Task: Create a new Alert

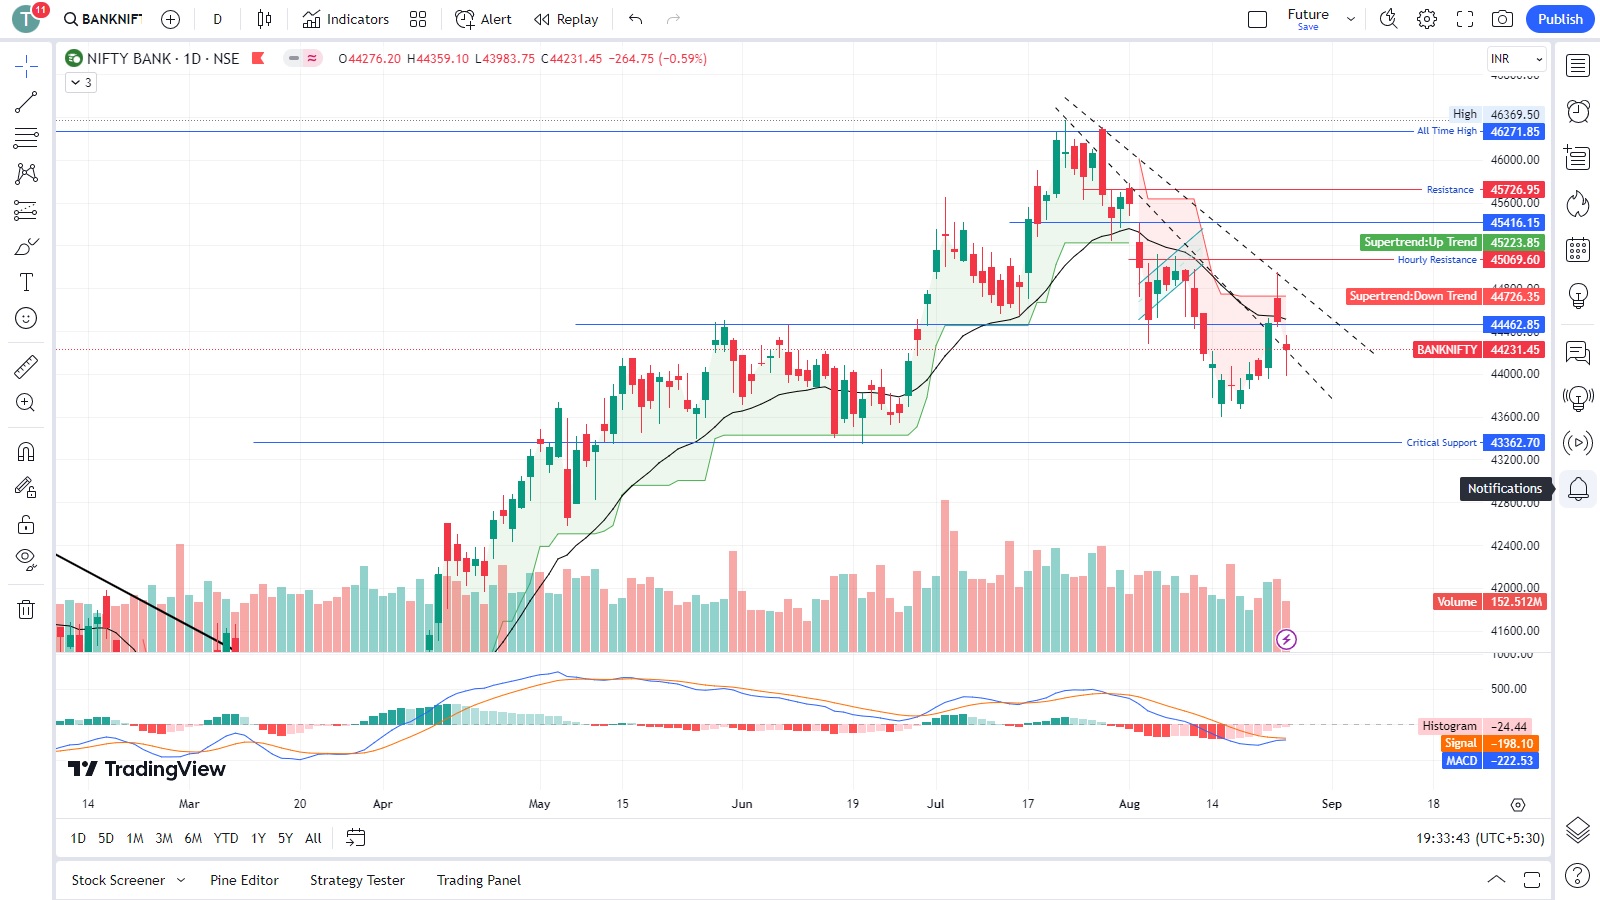Action: [483, 19]
